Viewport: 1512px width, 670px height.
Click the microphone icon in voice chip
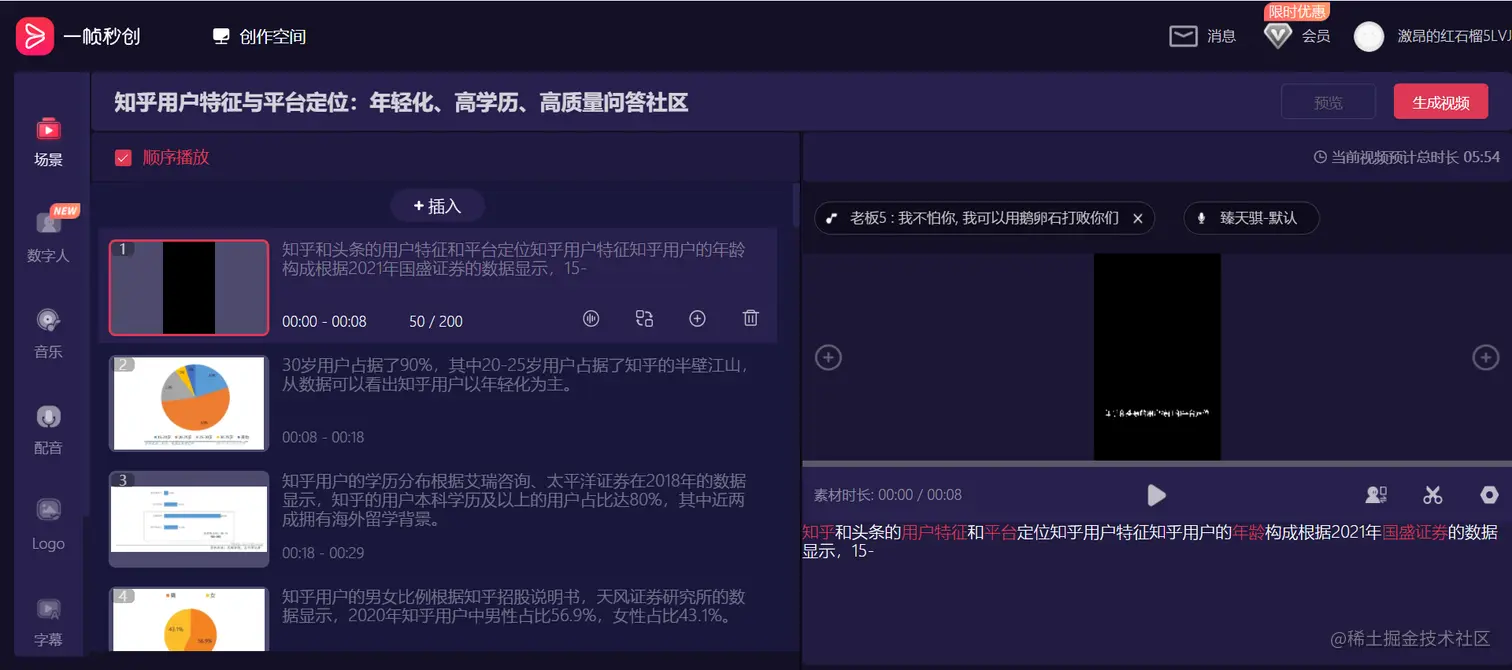(x=1201, y=218)
